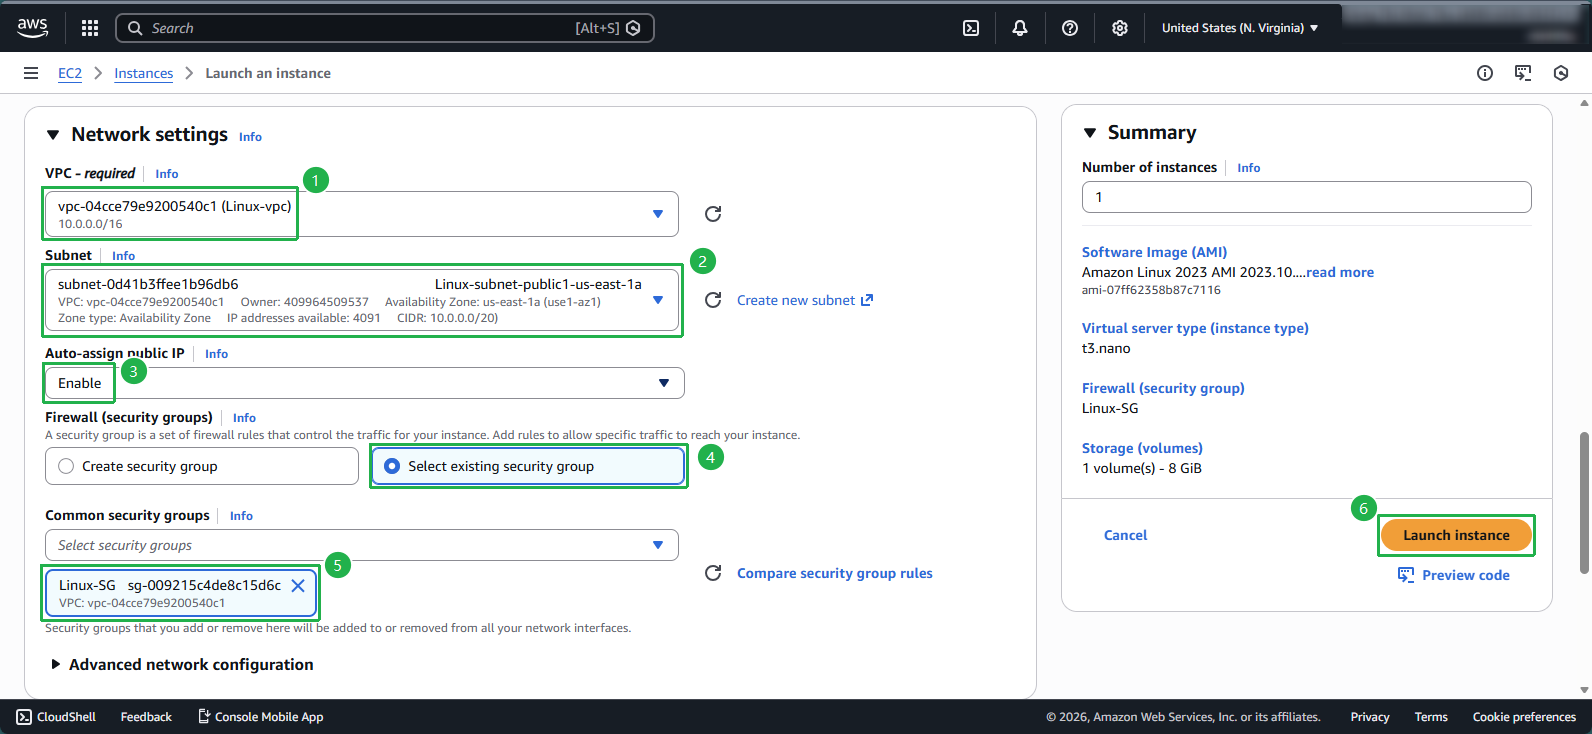This screenshot has height=734, width=1592.
Task: Open the services grid menu
Action: [90, 28]
